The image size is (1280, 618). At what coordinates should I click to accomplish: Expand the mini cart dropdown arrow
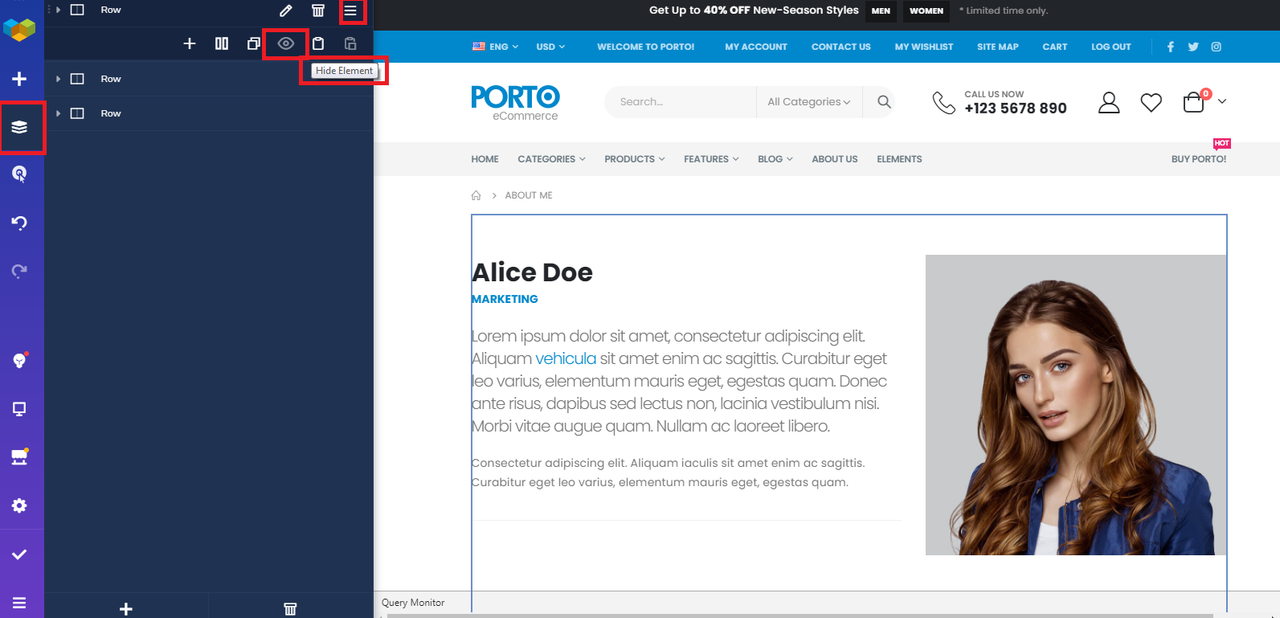click(x=1222, y=101)
